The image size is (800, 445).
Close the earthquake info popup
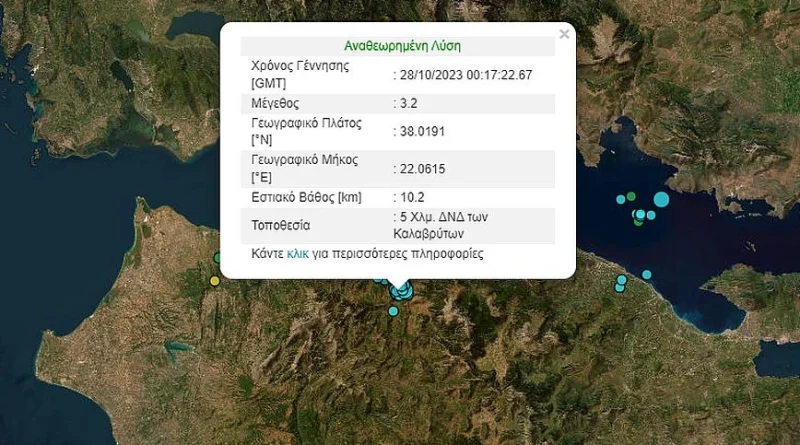(564, 34)
